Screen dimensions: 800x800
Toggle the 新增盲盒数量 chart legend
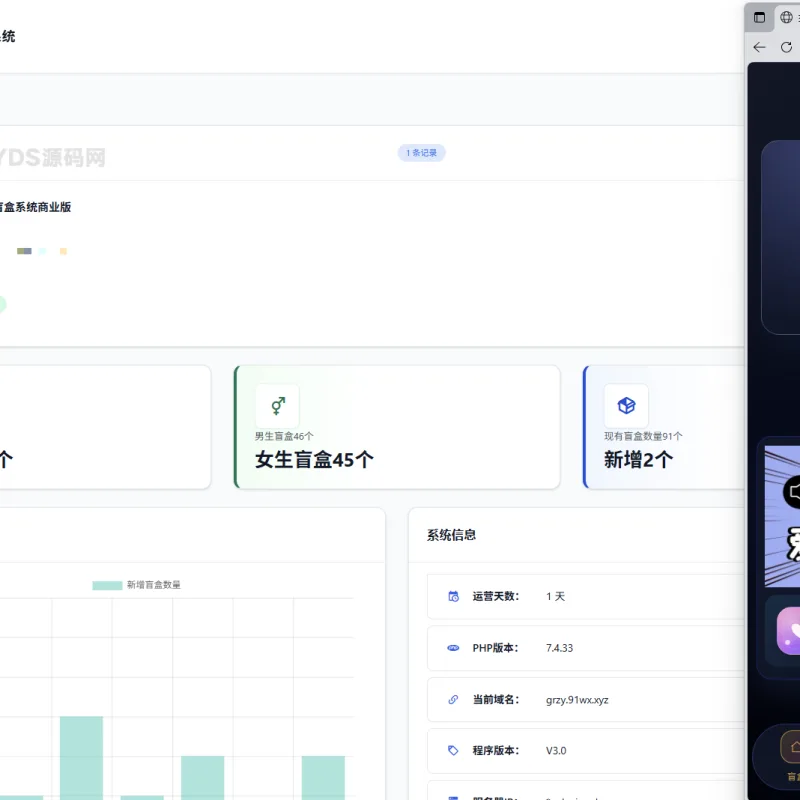(x=136, y=585)
